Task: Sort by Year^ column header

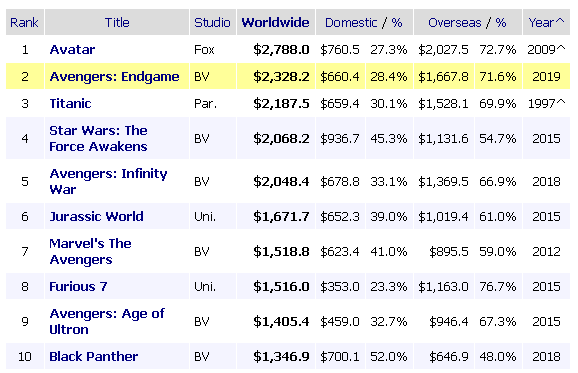Action: coord(546,23)
